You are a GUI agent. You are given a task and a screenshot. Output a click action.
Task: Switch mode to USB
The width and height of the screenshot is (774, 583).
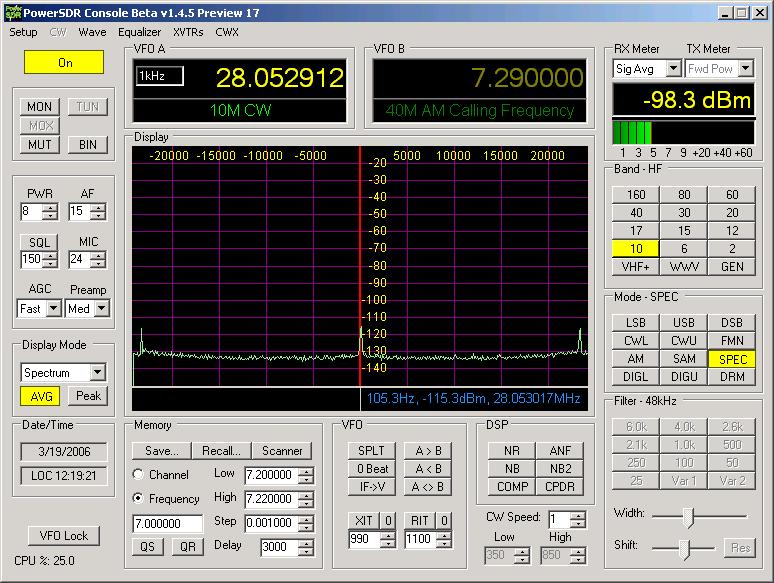click(684, 323)
